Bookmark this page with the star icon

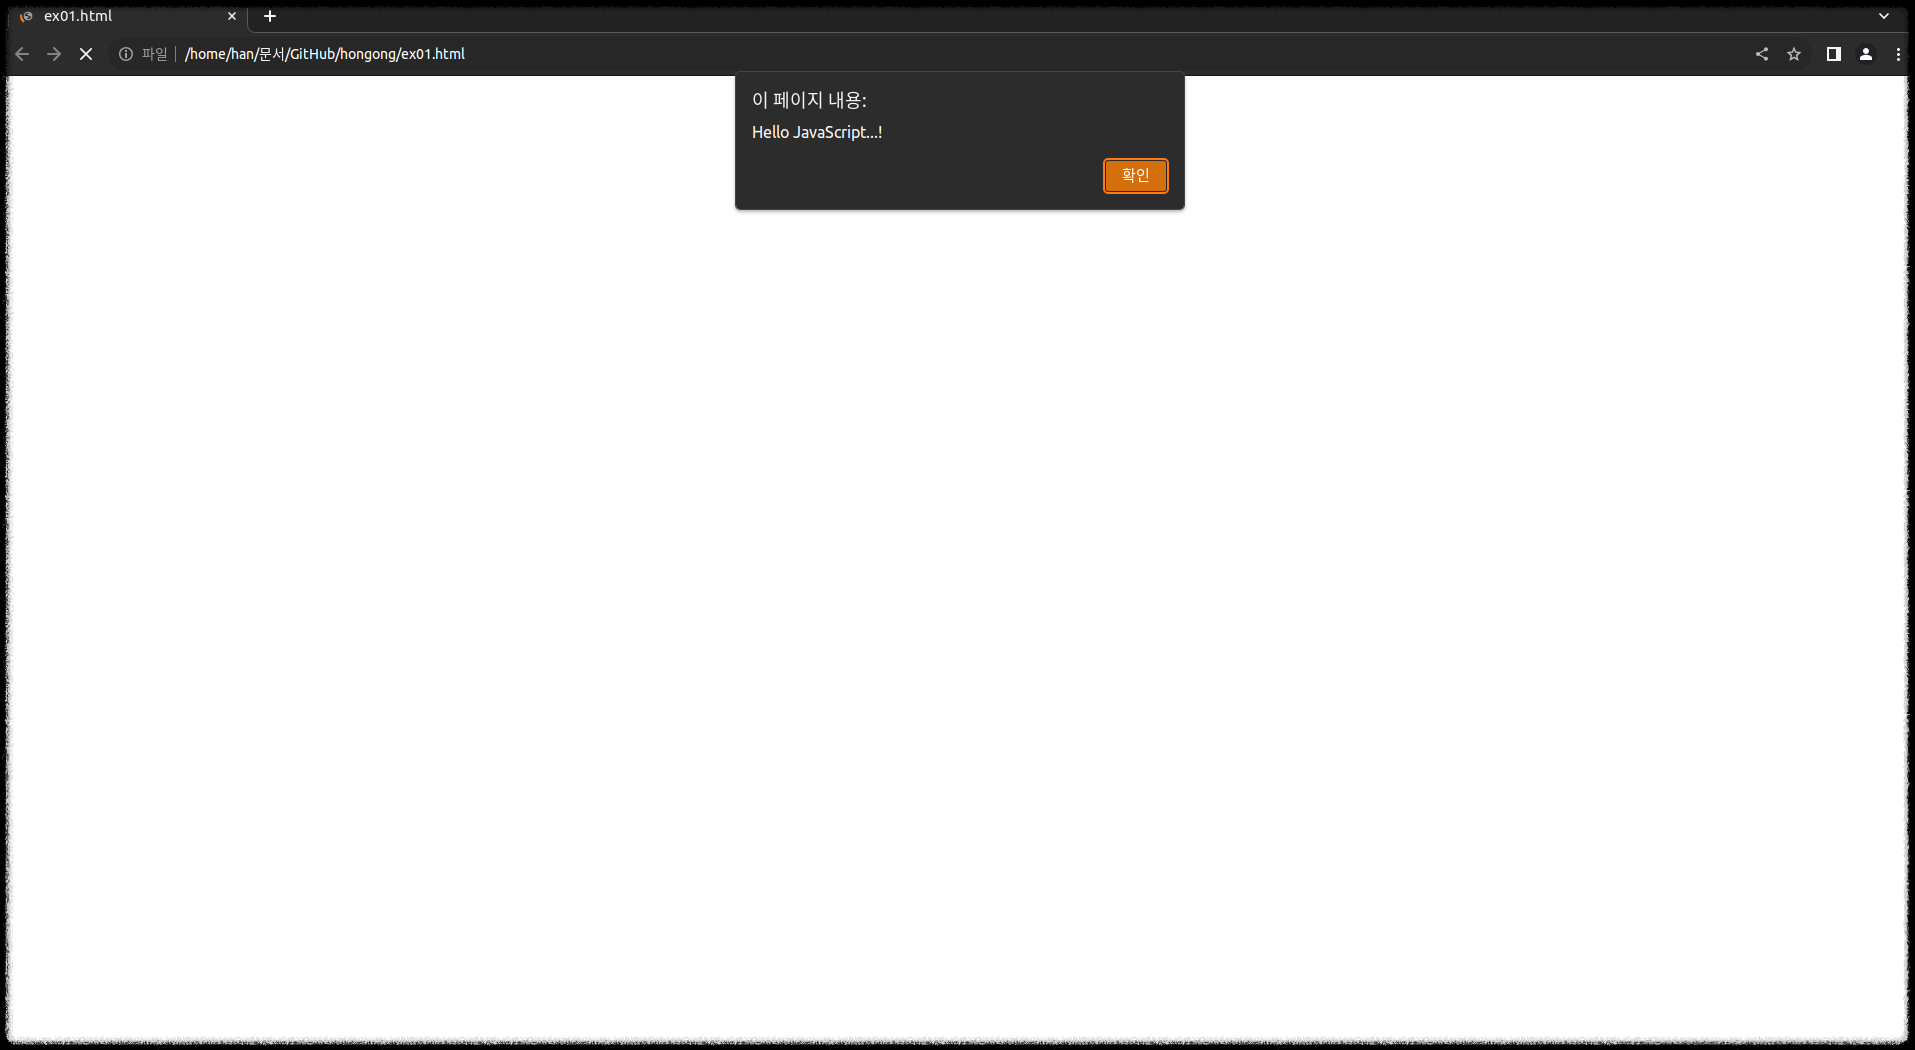pyautogui.click(x=1794, y=54)
